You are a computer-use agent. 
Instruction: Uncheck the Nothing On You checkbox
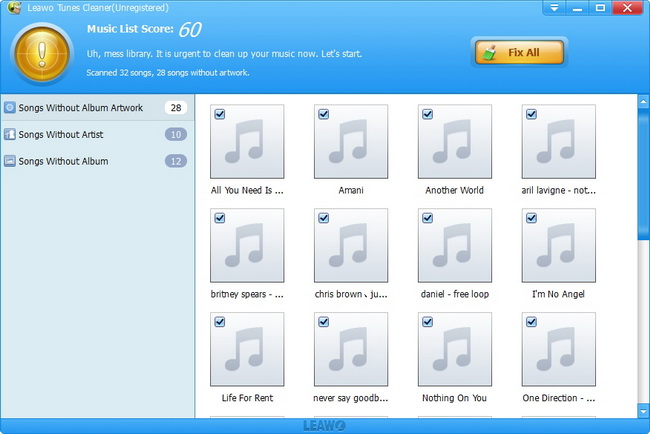(427, 322)
